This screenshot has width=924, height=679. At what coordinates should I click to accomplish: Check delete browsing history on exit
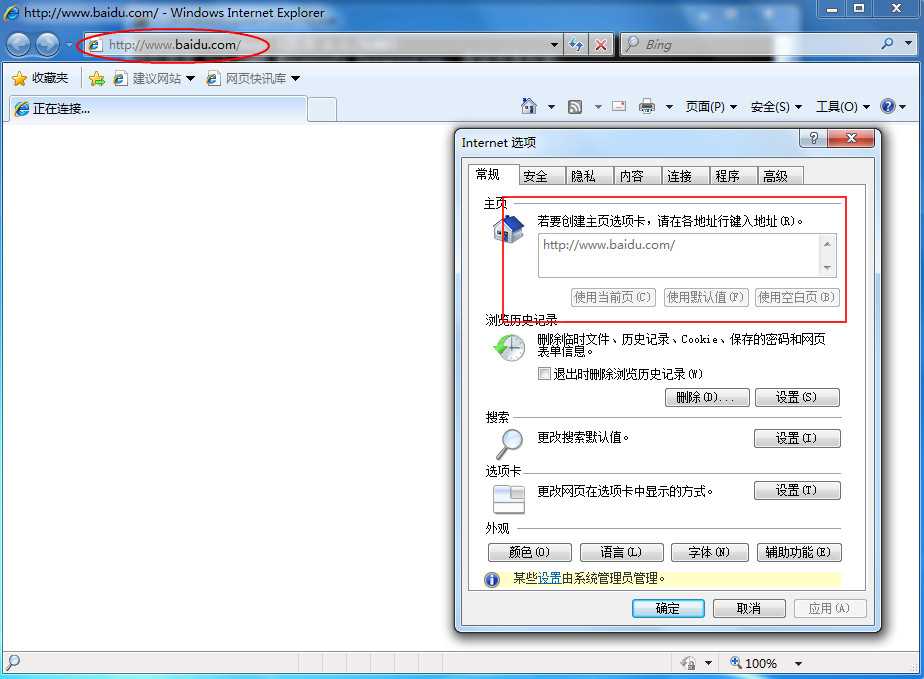(544, 374)
